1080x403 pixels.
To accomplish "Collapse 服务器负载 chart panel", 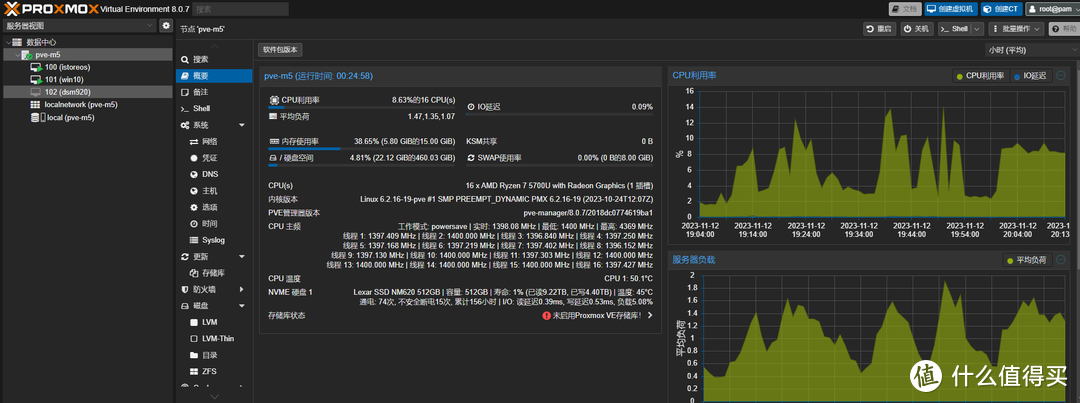I will 1061,260.
